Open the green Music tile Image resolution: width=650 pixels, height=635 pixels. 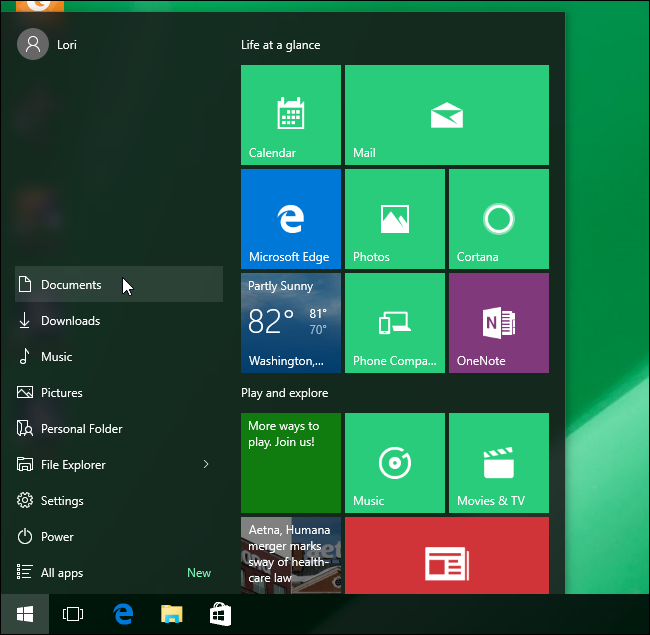(394, 463)
